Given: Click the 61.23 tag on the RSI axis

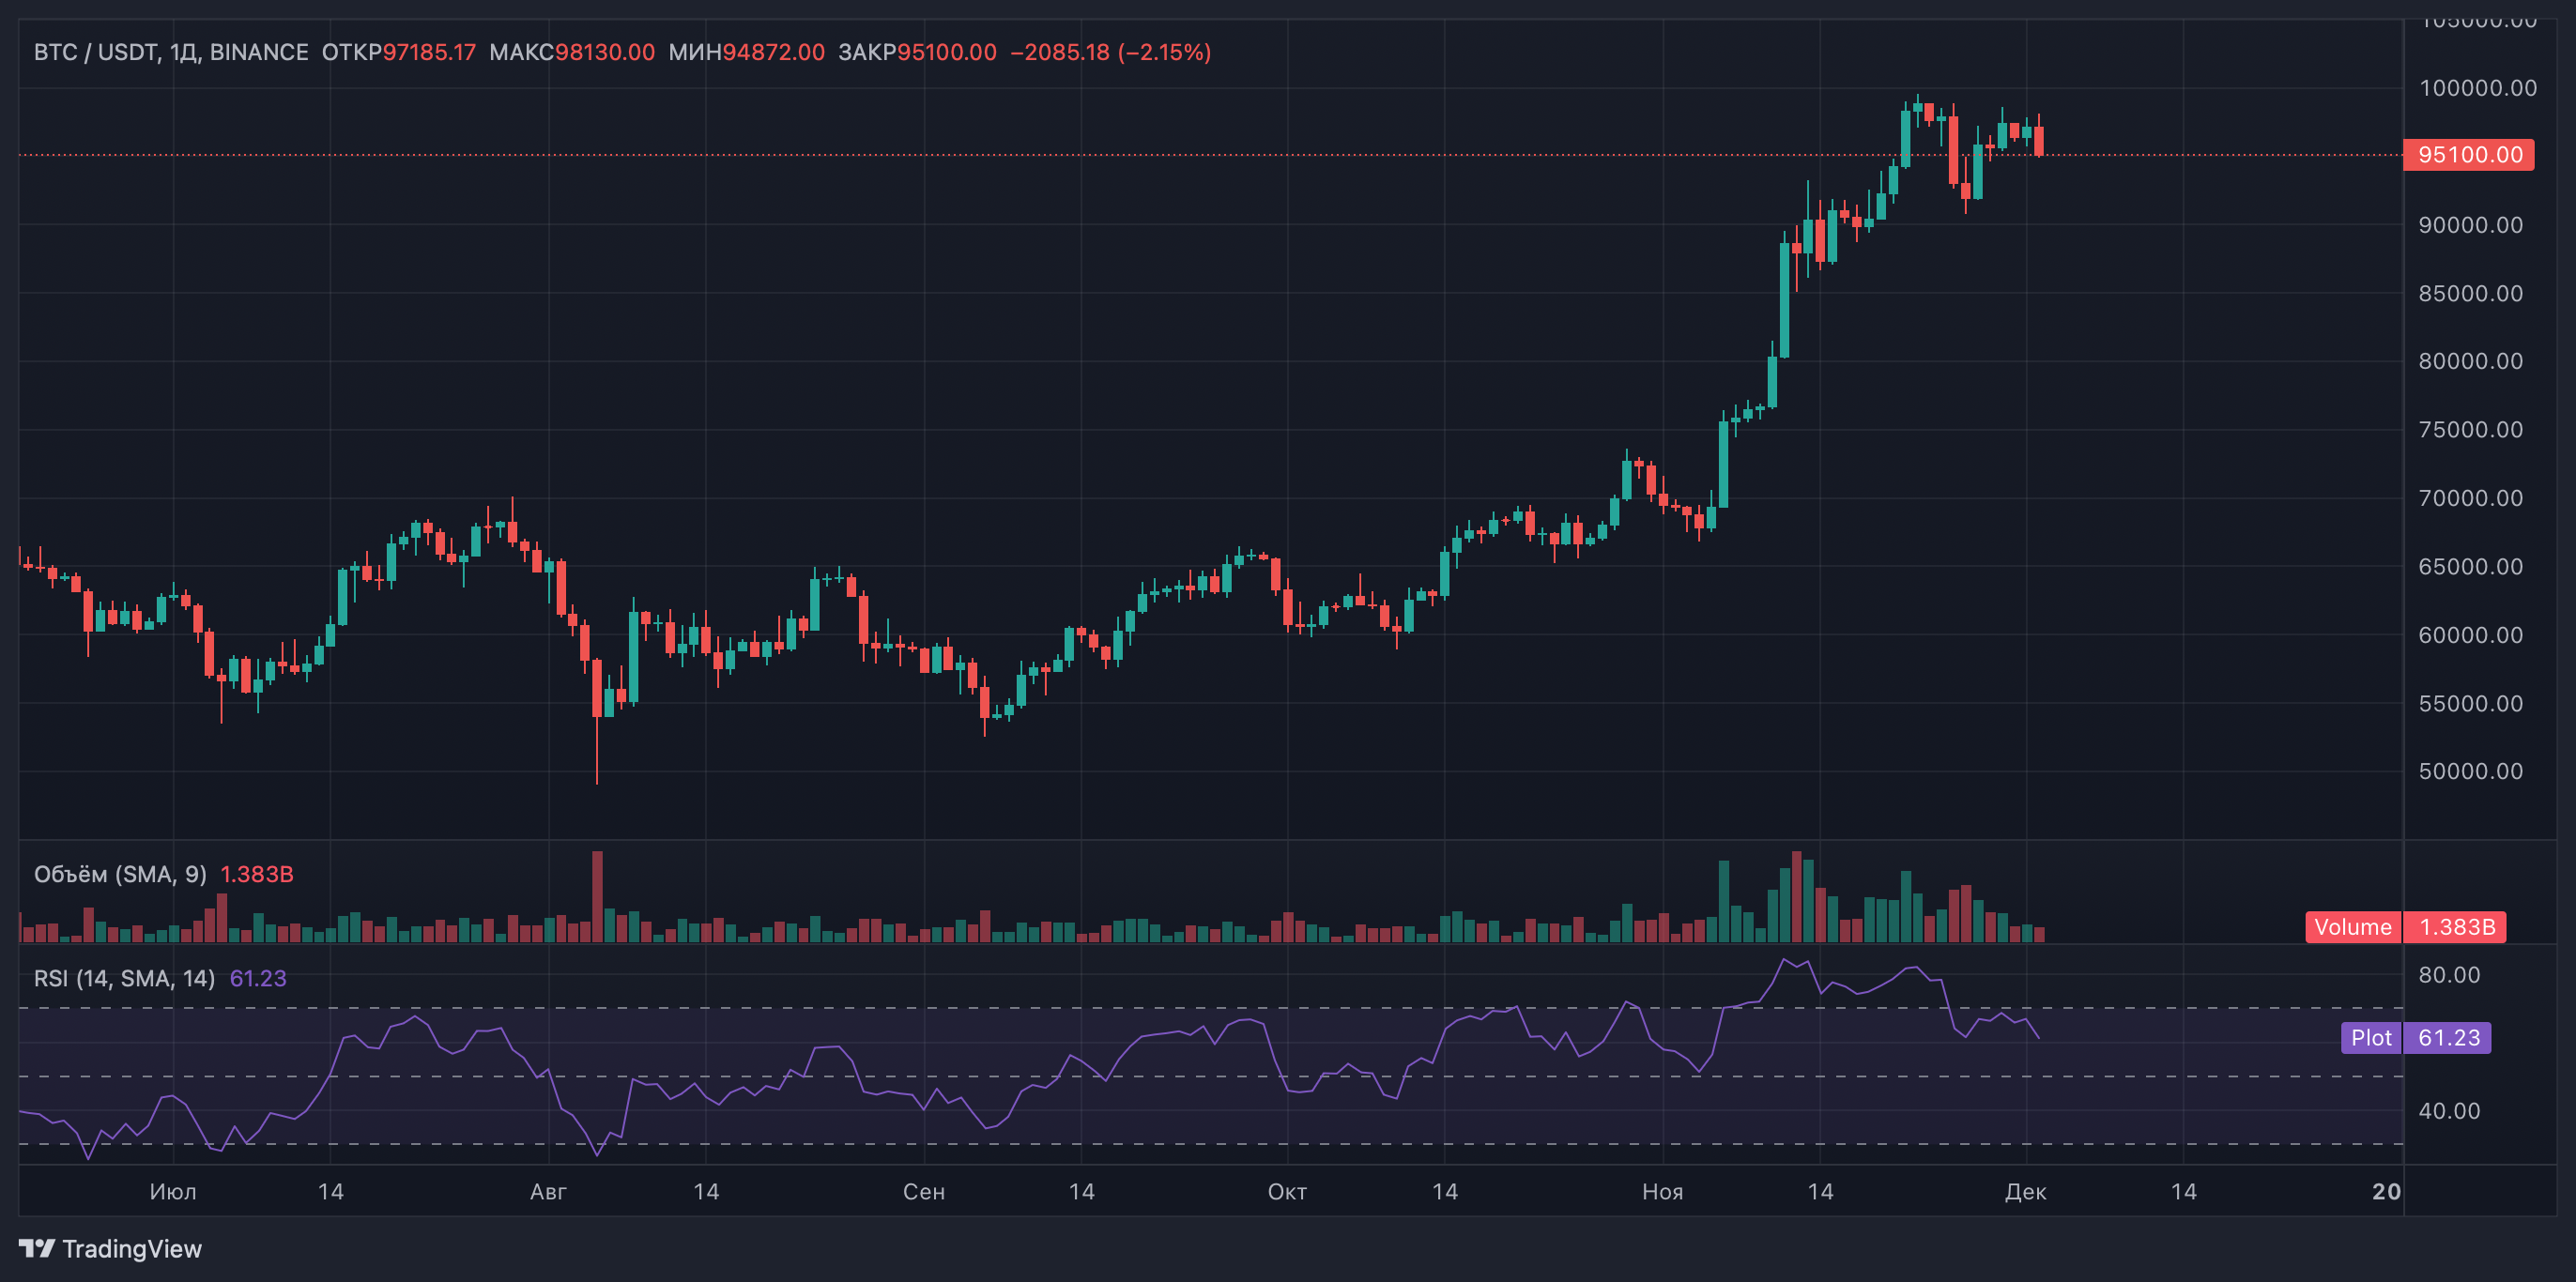Looking at the screenshot, I should pyautogui.click(x=2448, y=1038).
